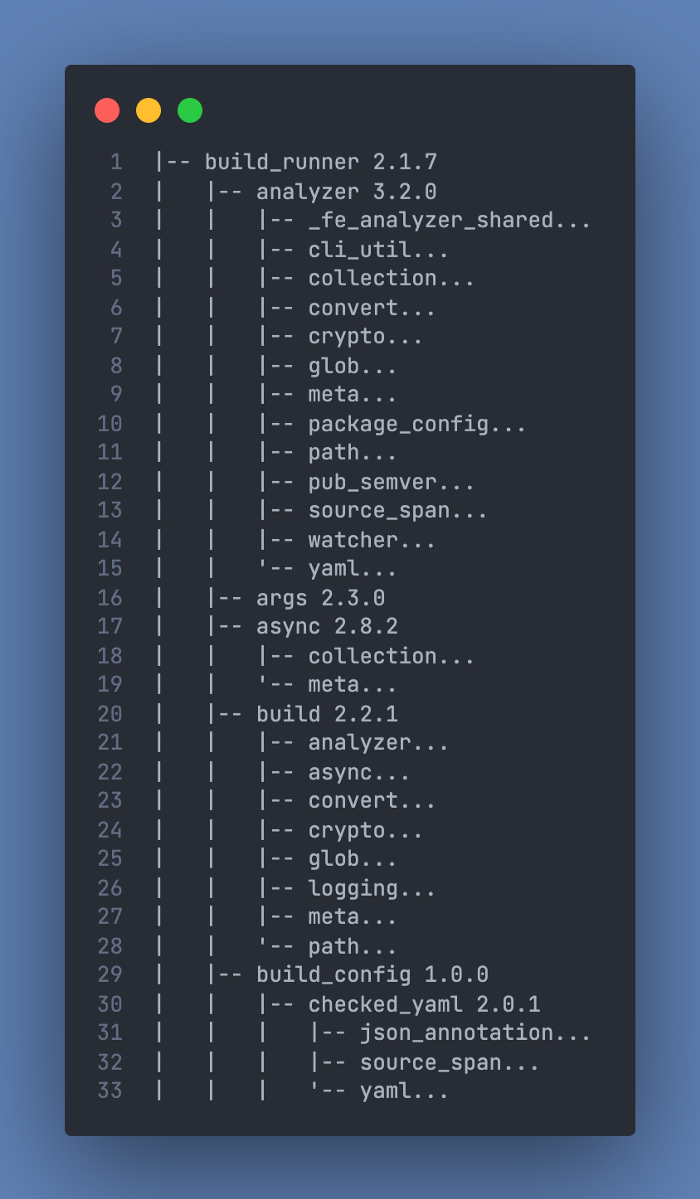Expand the analyzer 3.2.0 branch
The image size is (700, 1199).
pos(346,191)
